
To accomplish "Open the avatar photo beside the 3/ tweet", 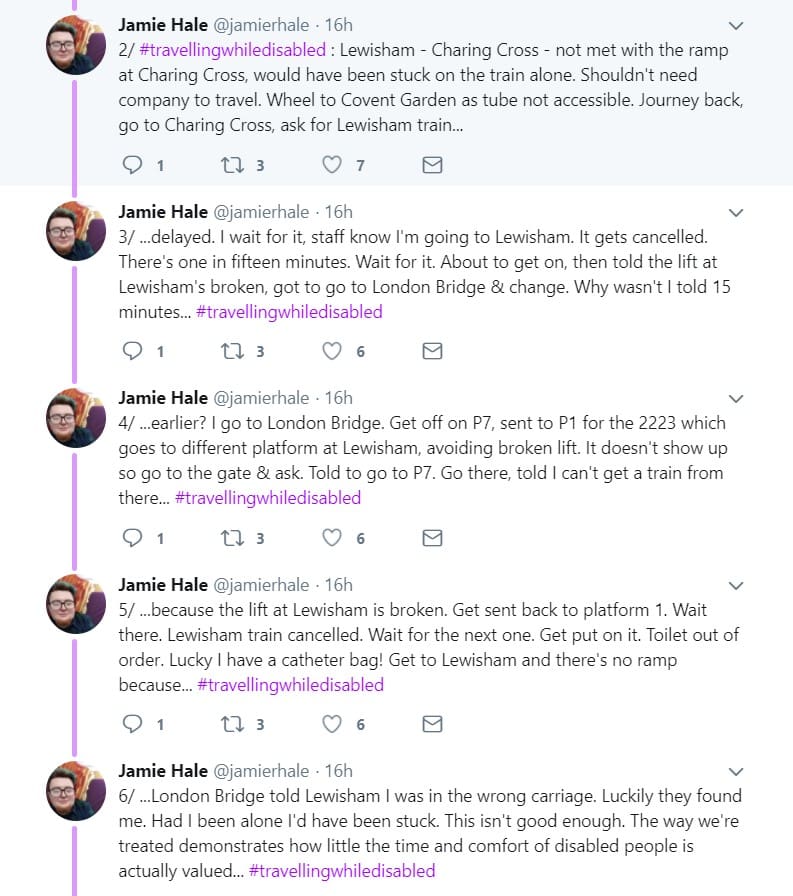I will 75,231.
